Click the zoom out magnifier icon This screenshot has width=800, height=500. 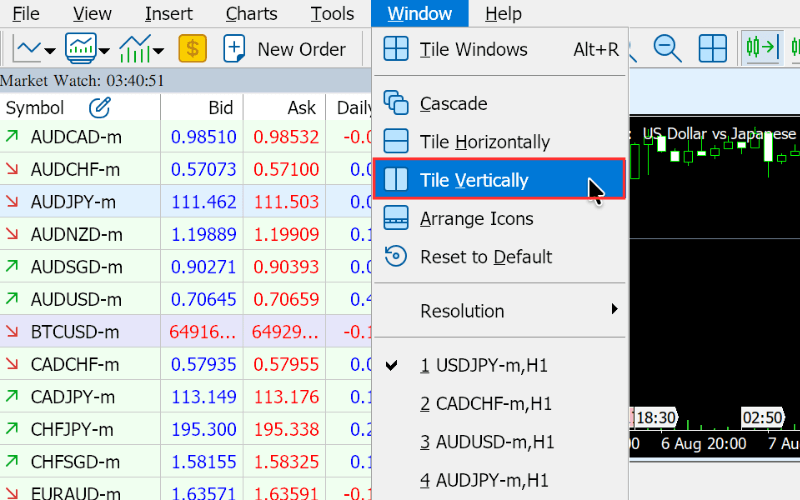pos(667,48)
